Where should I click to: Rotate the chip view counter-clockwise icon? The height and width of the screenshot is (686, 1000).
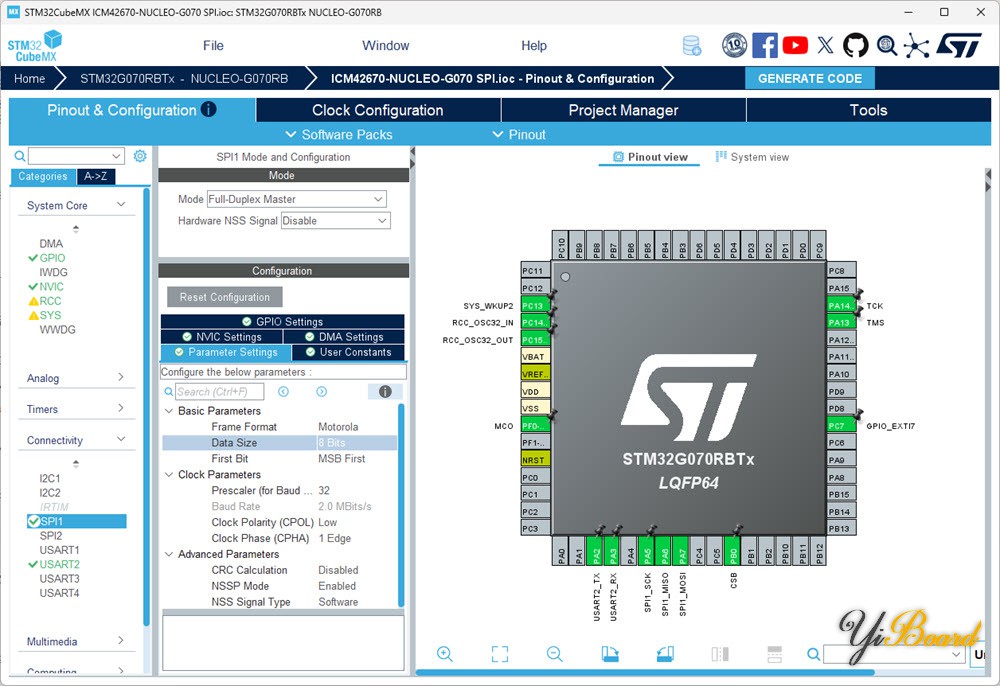click(x=665, y=653)
